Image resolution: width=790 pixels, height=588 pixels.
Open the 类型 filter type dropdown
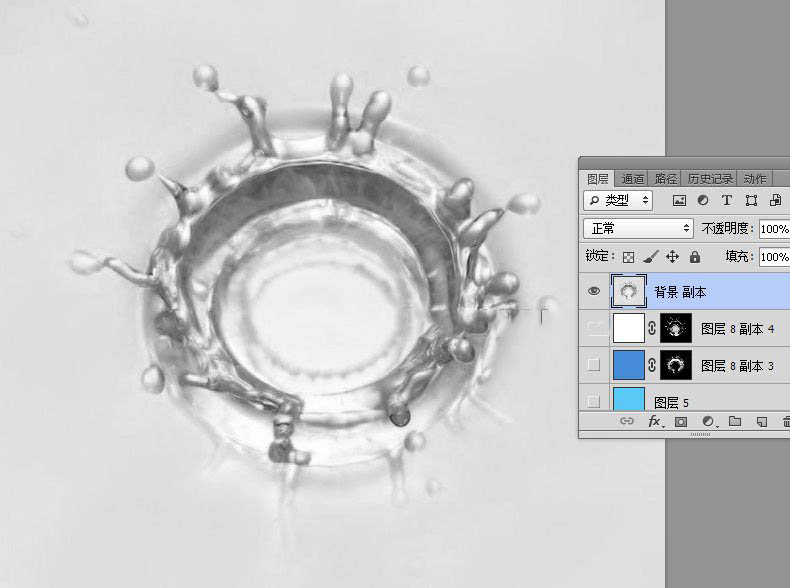click(x=618, y=201)
